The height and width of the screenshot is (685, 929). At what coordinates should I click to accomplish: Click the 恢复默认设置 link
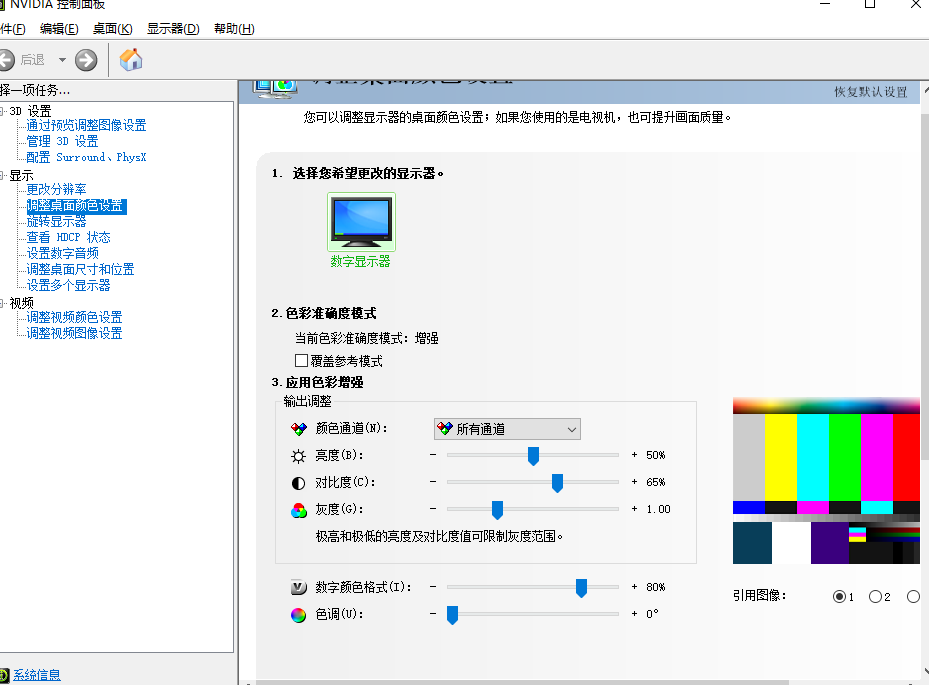(x=870, y=92)
